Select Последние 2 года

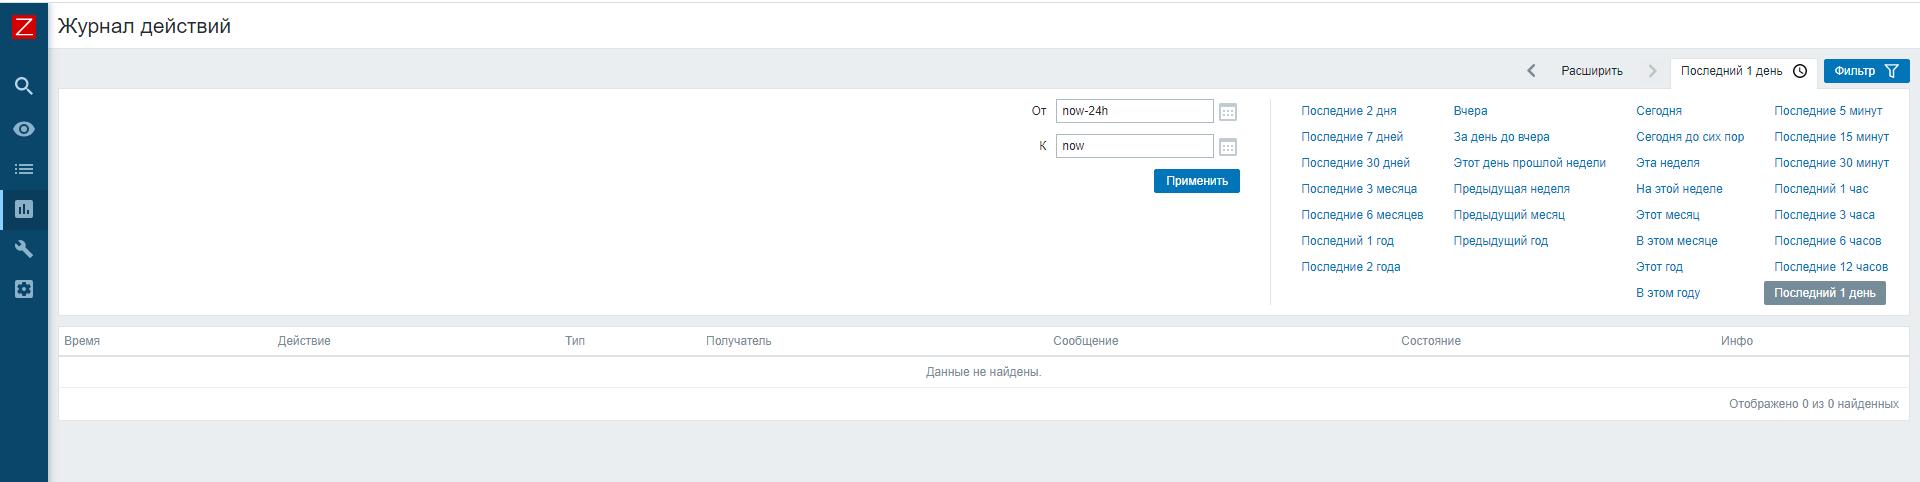click(x=1350, y=267)
